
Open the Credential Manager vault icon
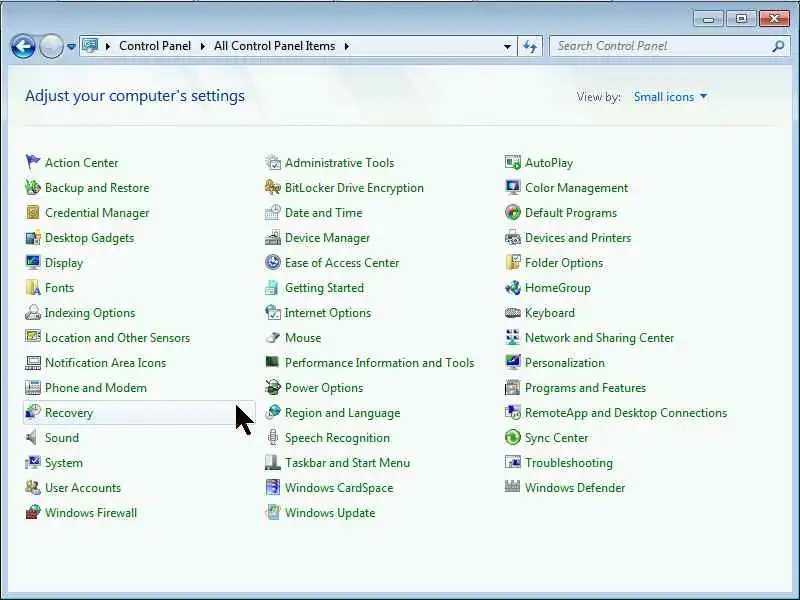[x=33, y=212]
